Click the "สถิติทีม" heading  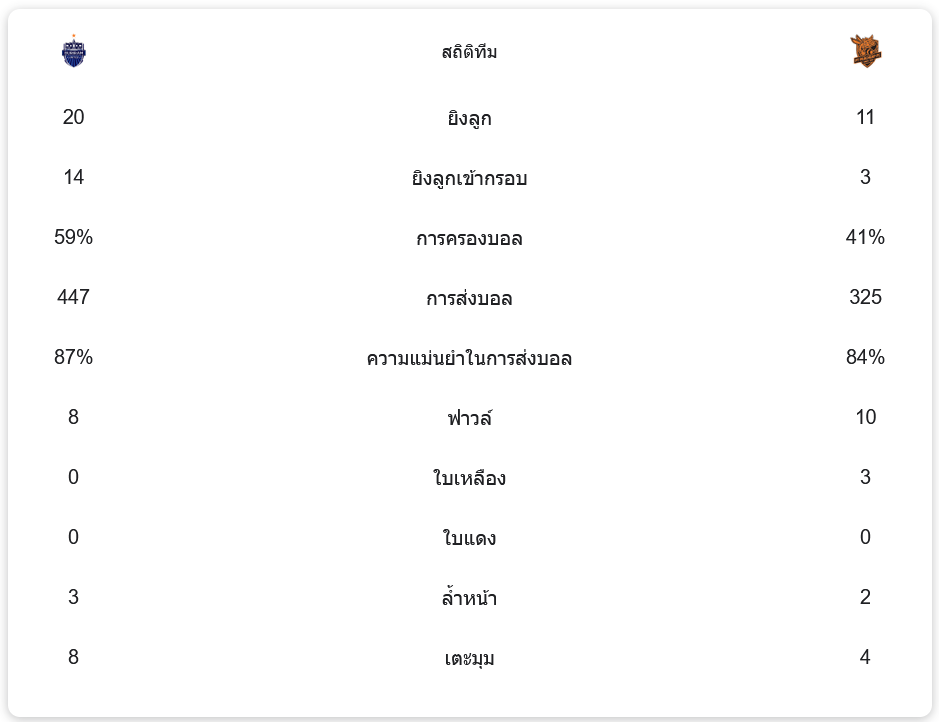click(469, 52)
